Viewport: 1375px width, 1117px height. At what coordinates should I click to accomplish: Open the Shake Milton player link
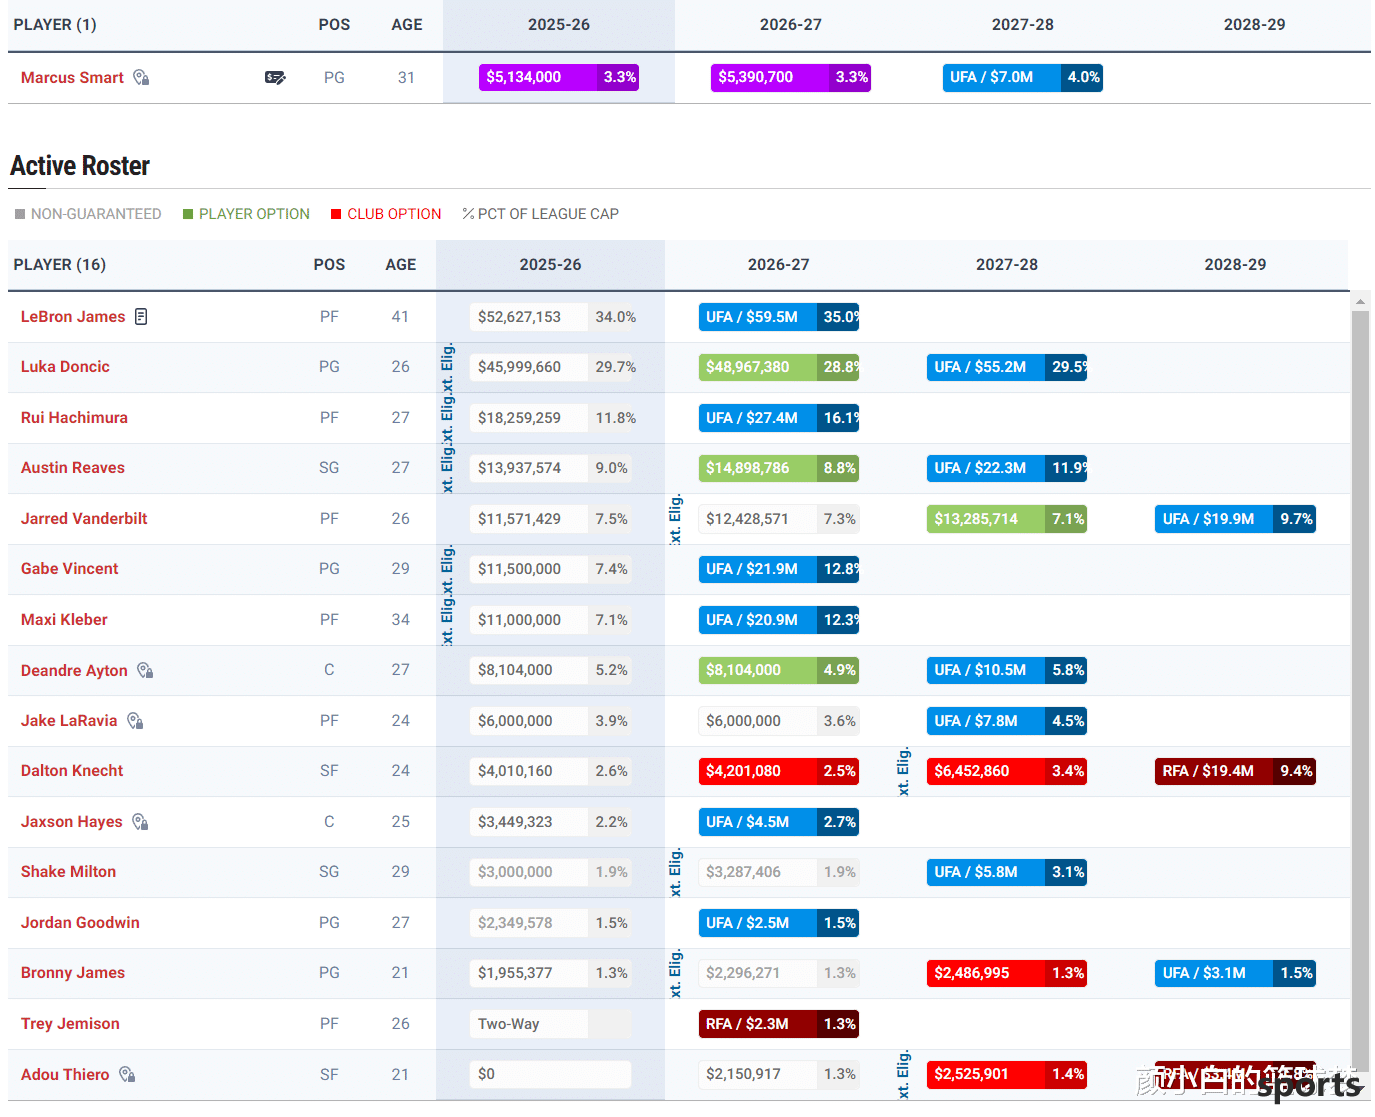point(68,871)
